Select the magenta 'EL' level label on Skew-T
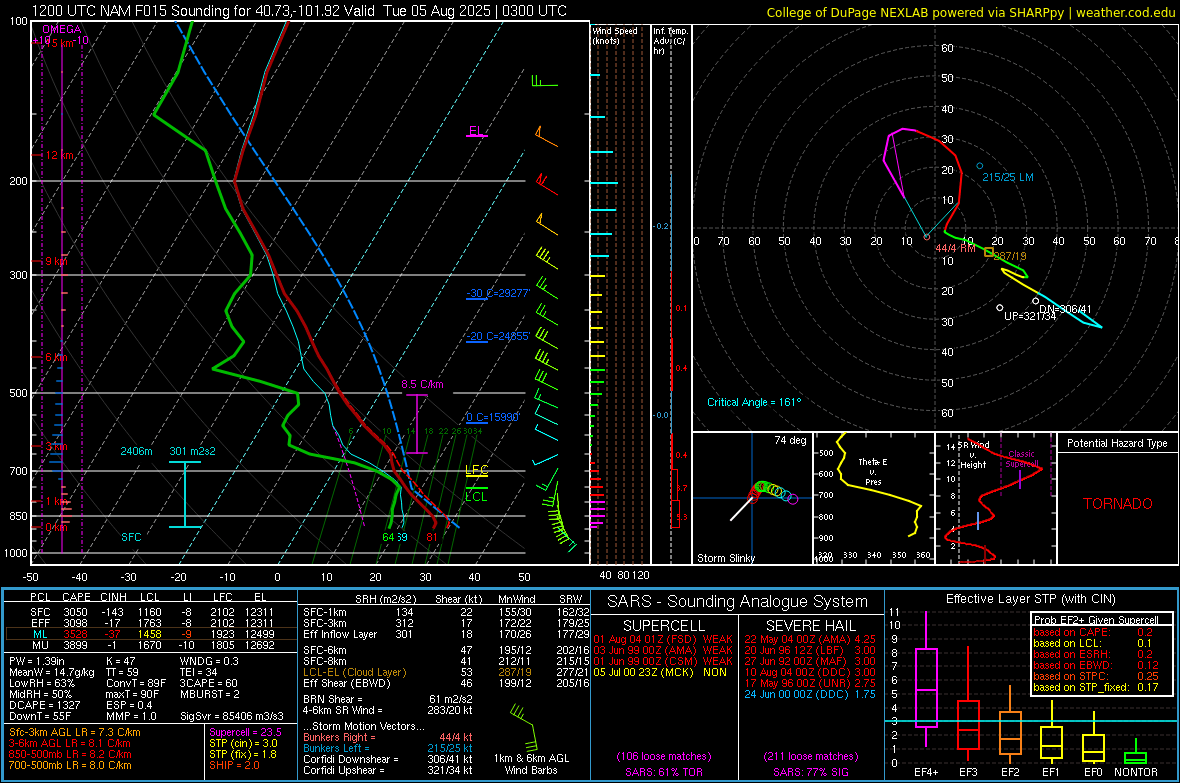This screenshot has height=783, width=1180. coord(476,131)
